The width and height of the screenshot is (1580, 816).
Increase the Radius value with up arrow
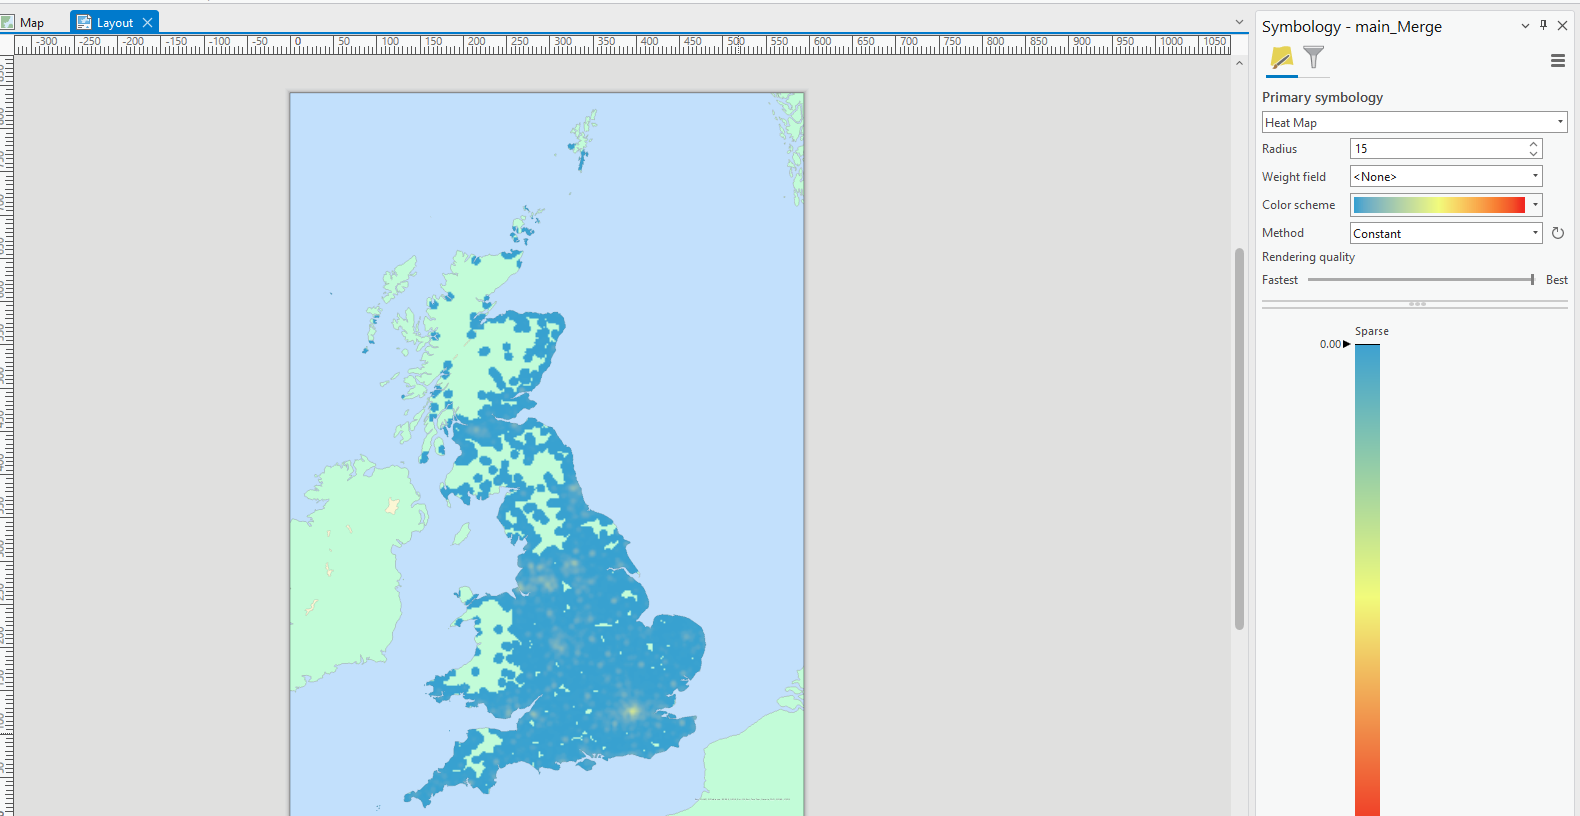pos(1534,144)
